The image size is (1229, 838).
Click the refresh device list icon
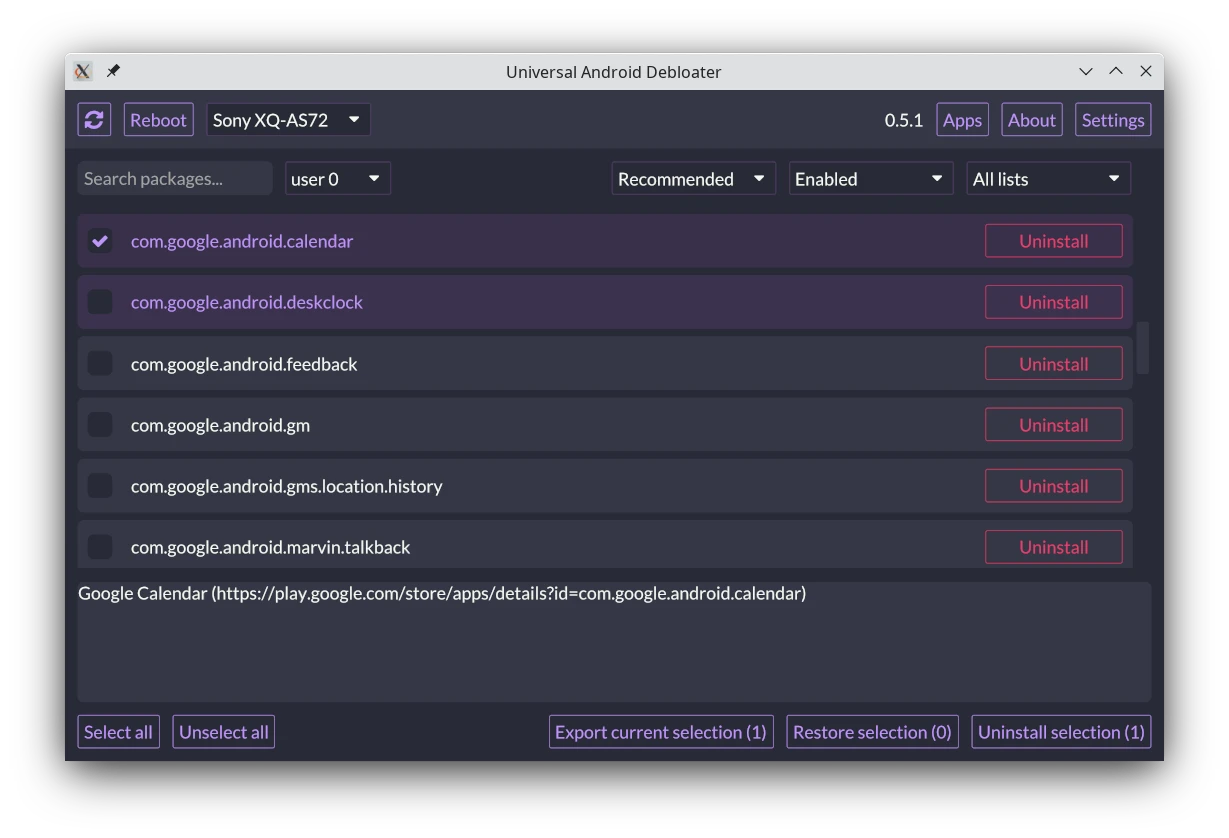(94, 120)
